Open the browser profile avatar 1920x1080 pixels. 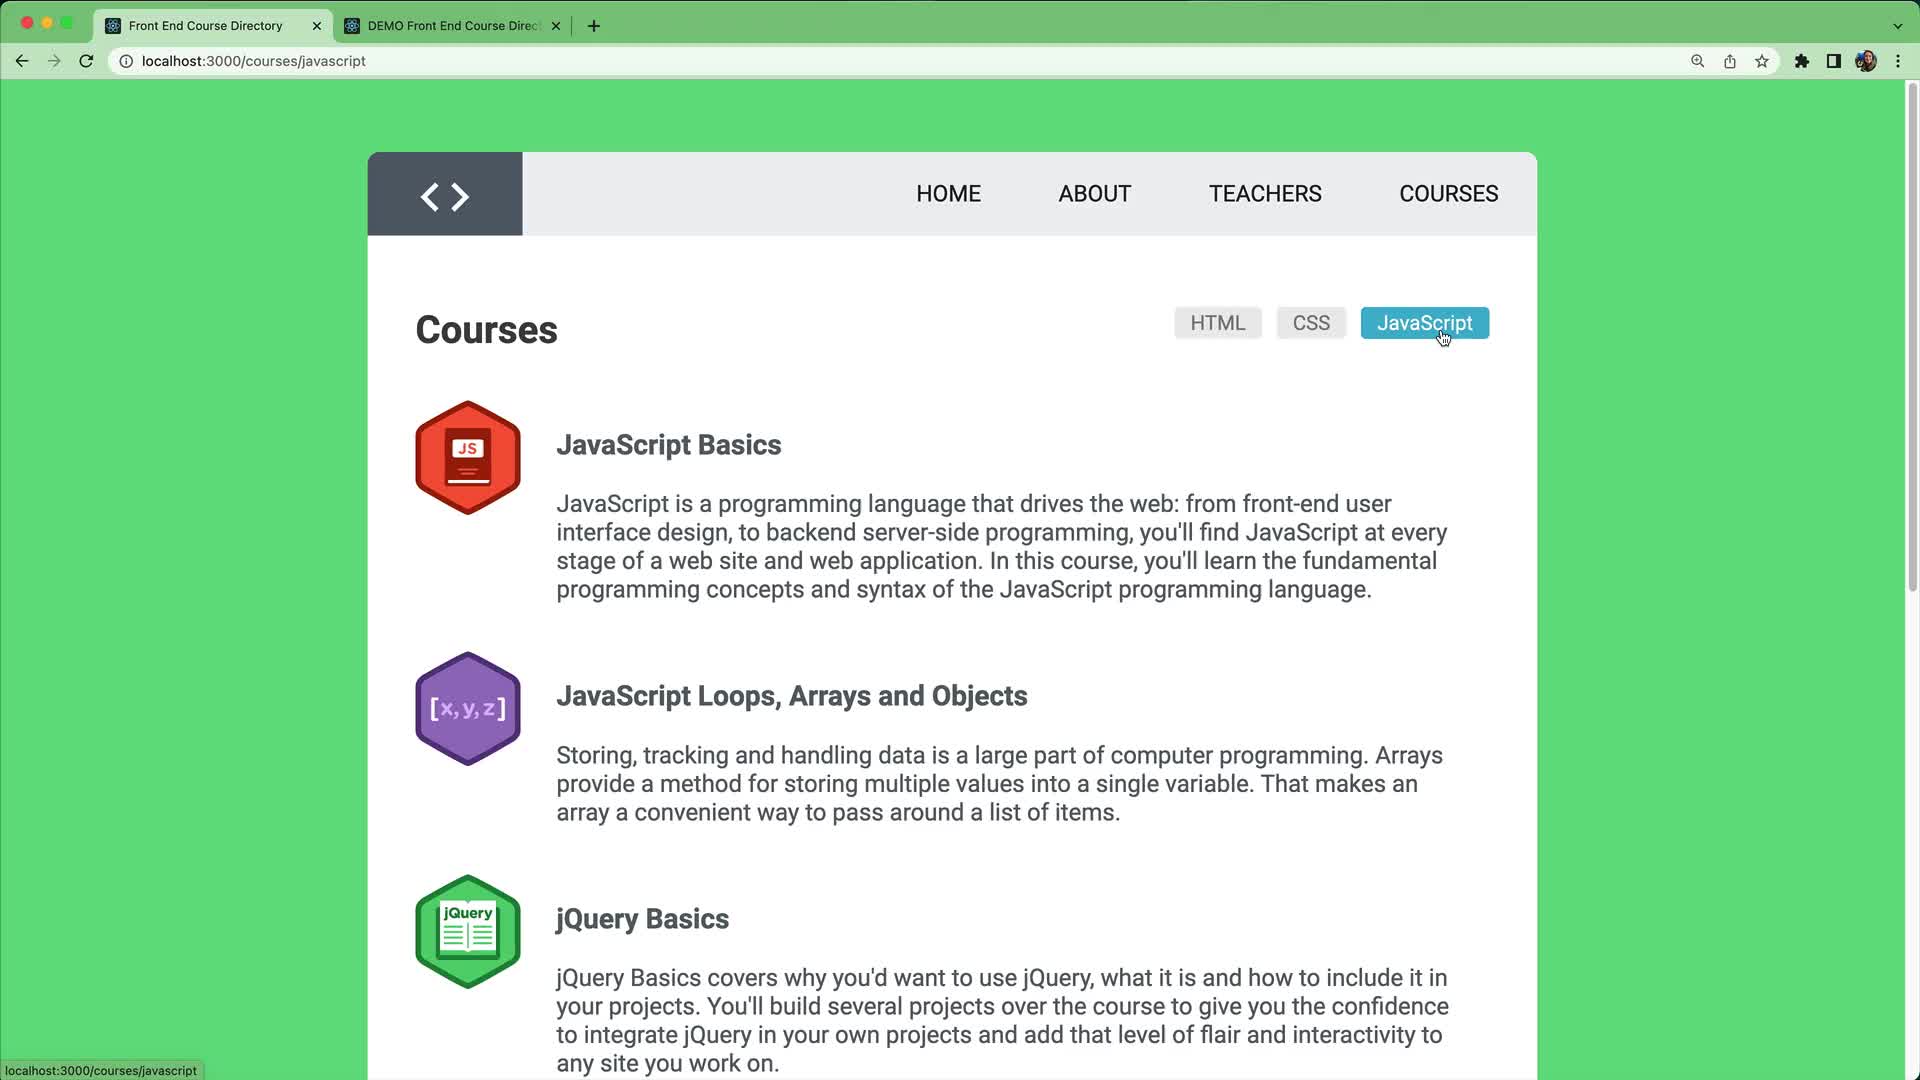[1866, 61]
